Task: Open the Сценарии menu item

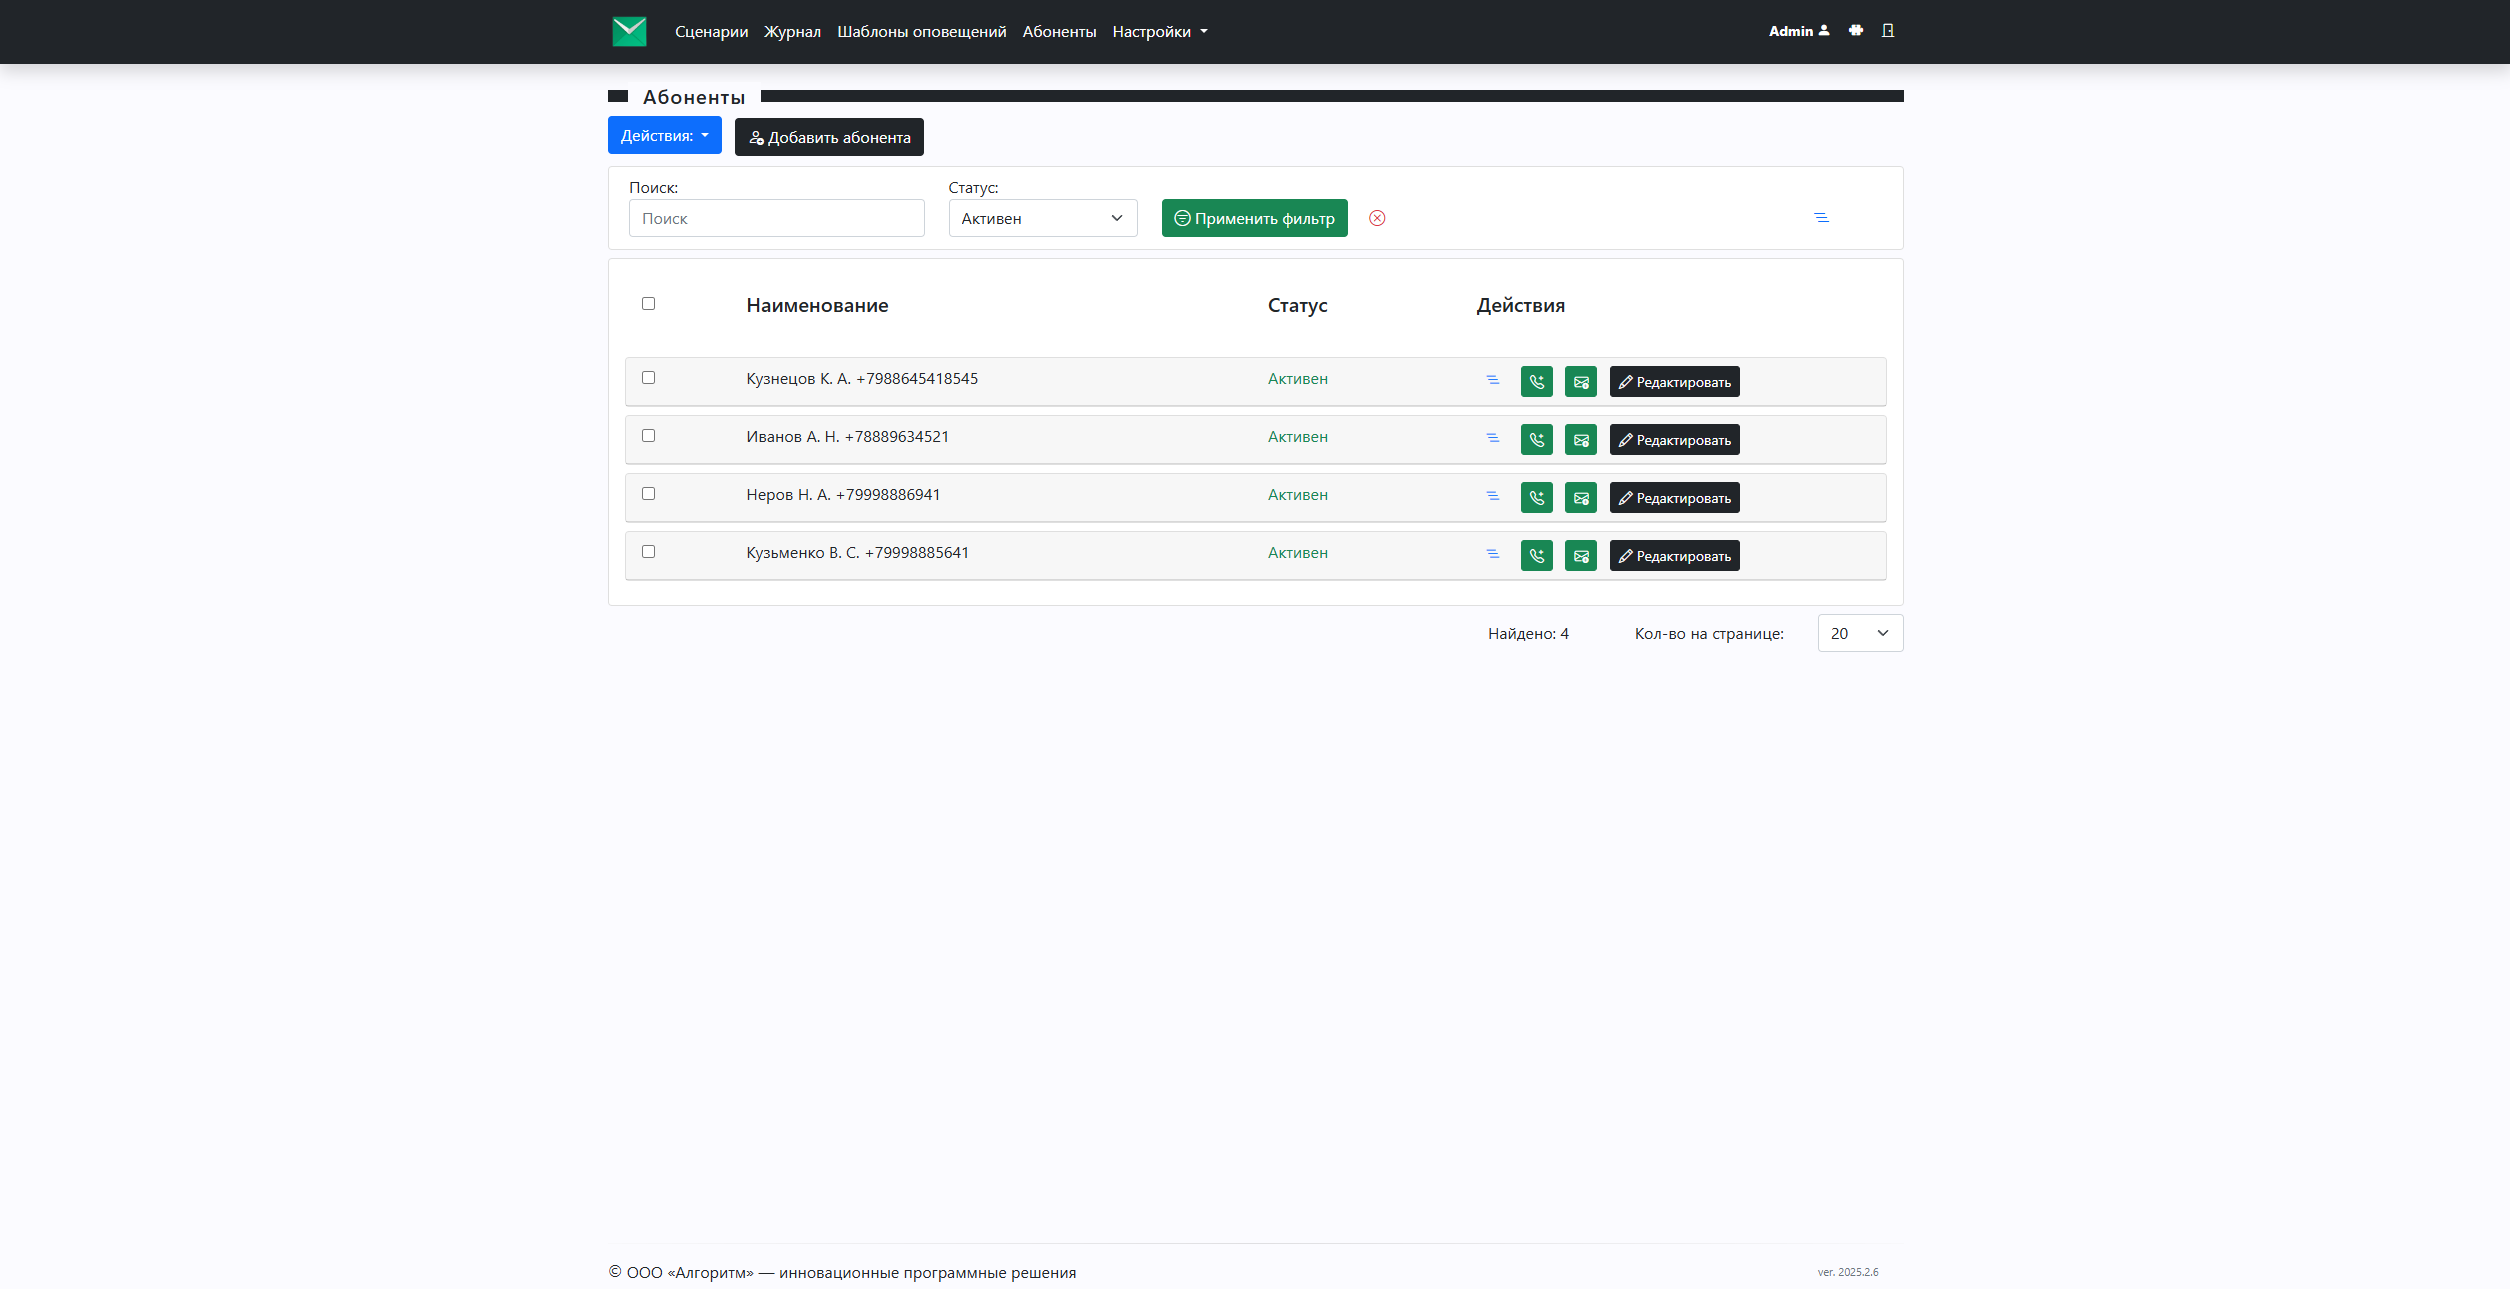Action: tap(711, 31)
